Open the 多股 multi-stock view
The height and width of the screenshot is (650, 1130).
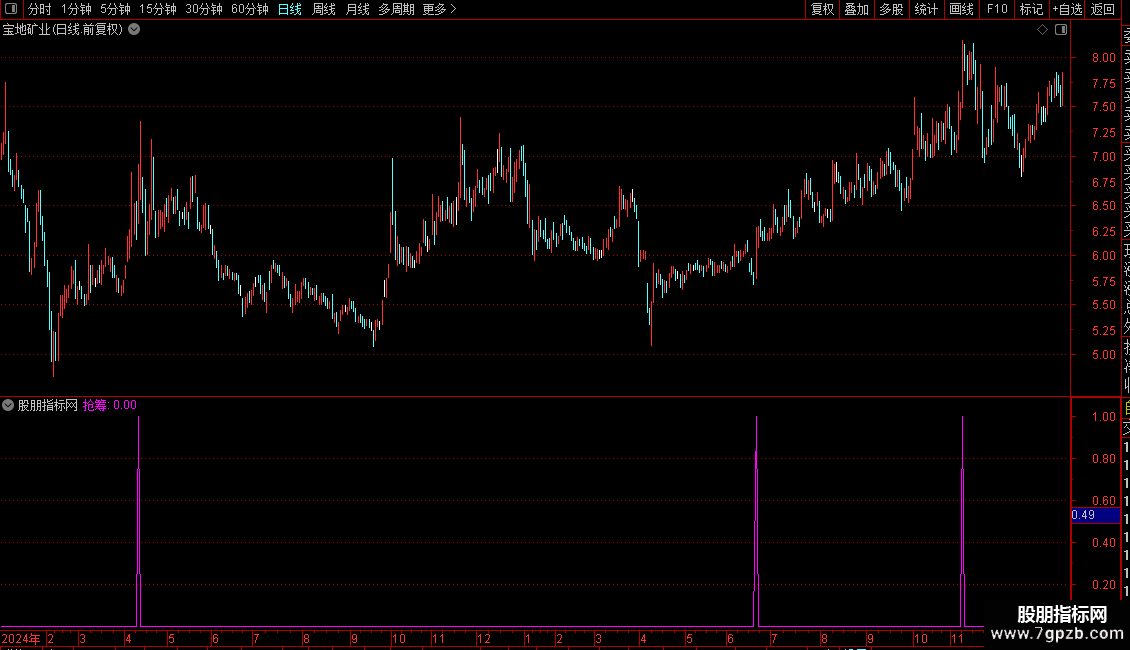click(x=891, y=9)
